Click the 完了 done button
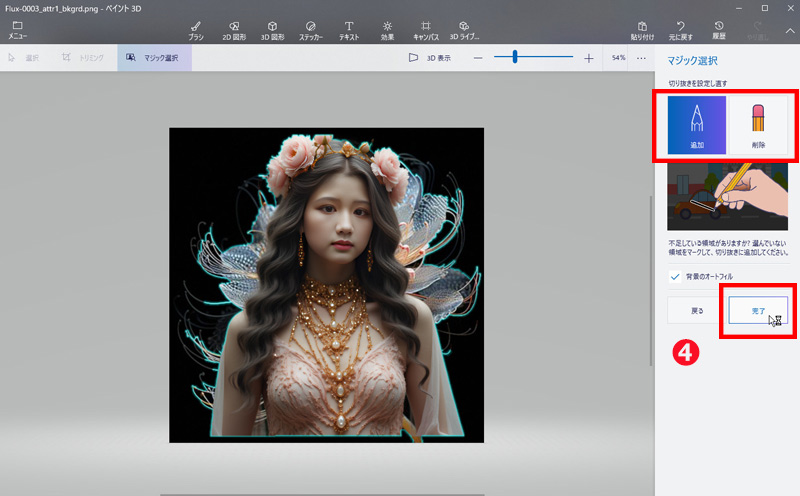The image size is (800, 496). [x=758, y=310]
